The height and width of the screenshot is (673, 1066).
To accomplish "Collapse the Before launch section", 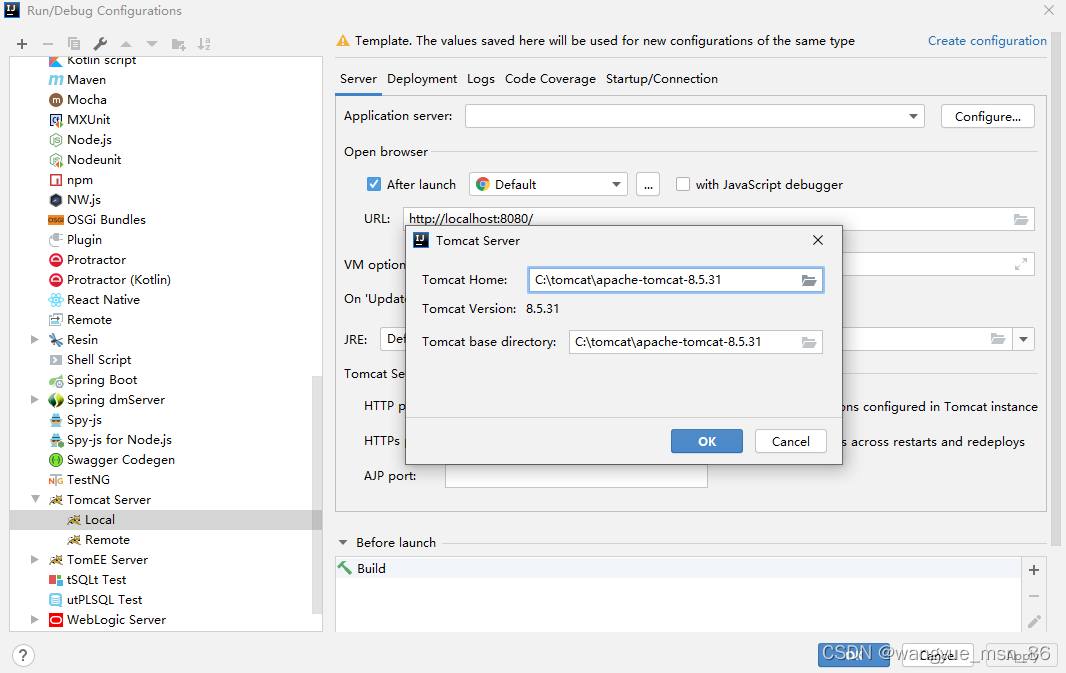I will 343,542.
